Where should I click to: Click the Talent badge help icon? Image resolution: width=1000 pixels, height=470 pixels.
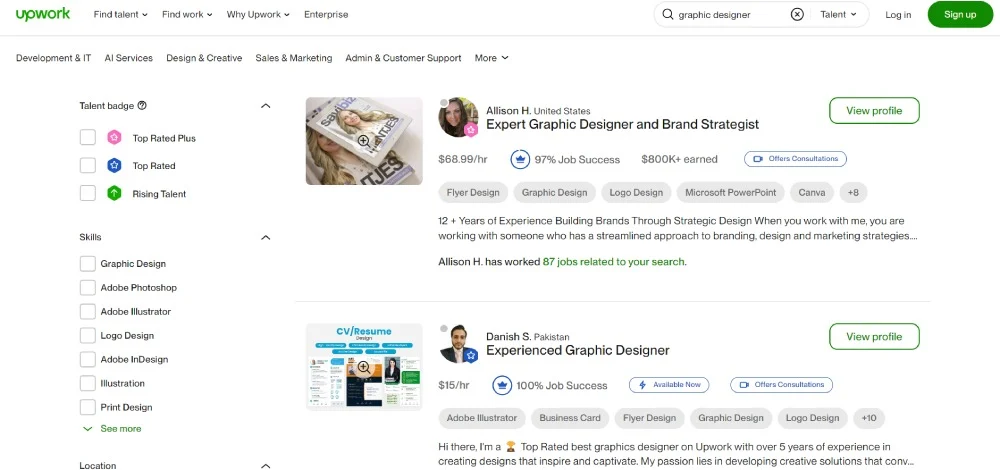(x=142, y=106)
